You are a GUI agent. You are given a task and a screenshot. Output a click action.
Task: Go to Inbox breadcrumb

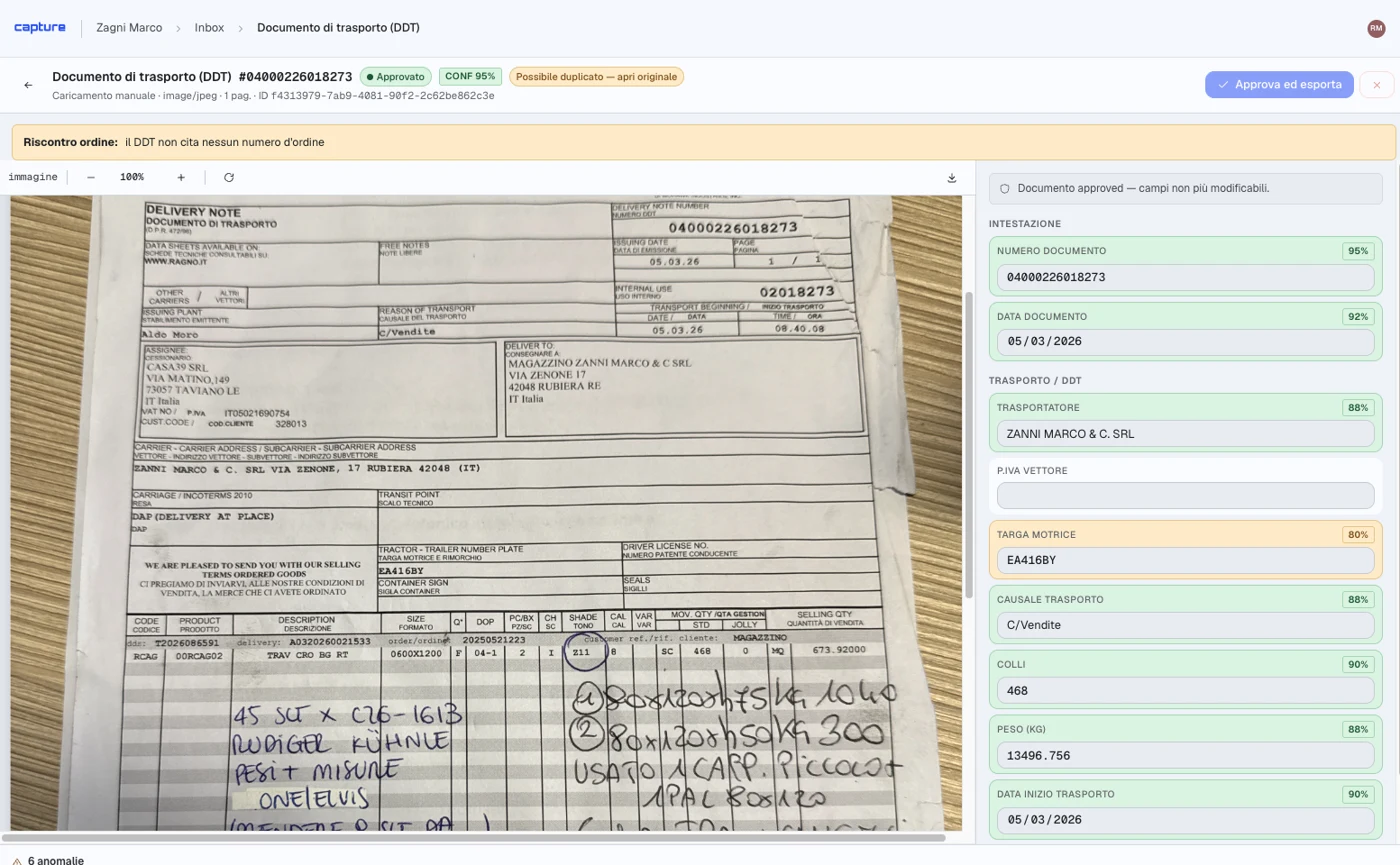(x=209, y=28)
